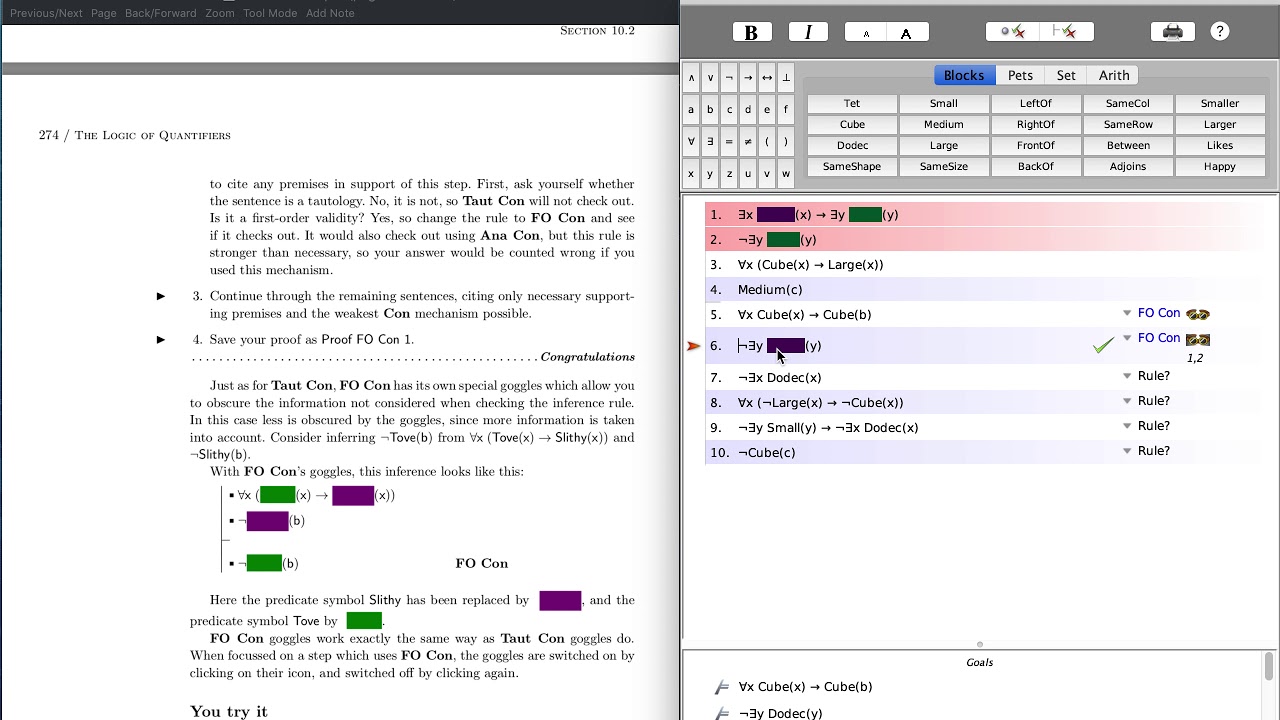Insert the right parenthesis symbol
Image resolution: width=1280 pixels, height=720 pixels.
point(786,141)
